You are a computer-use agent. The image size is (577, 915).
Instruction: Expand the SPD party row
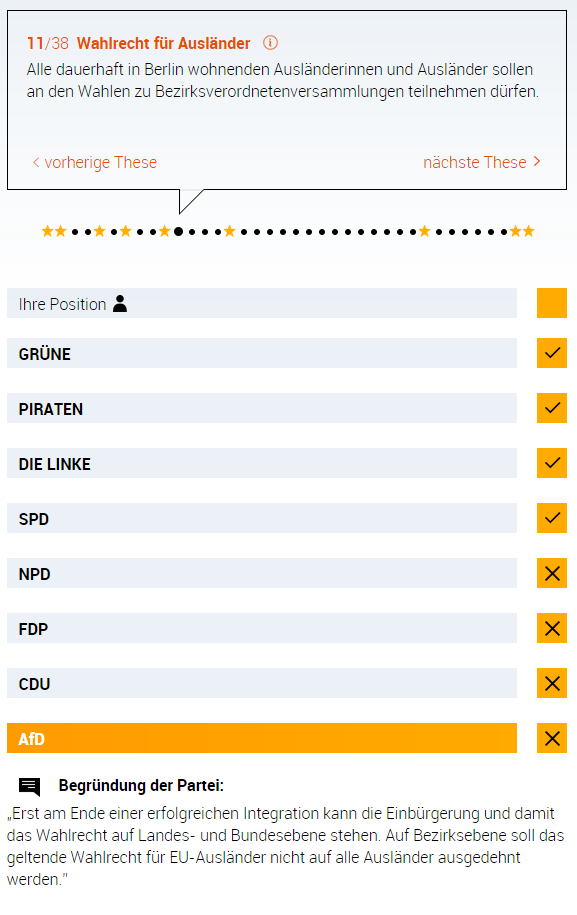pos(262,518)
